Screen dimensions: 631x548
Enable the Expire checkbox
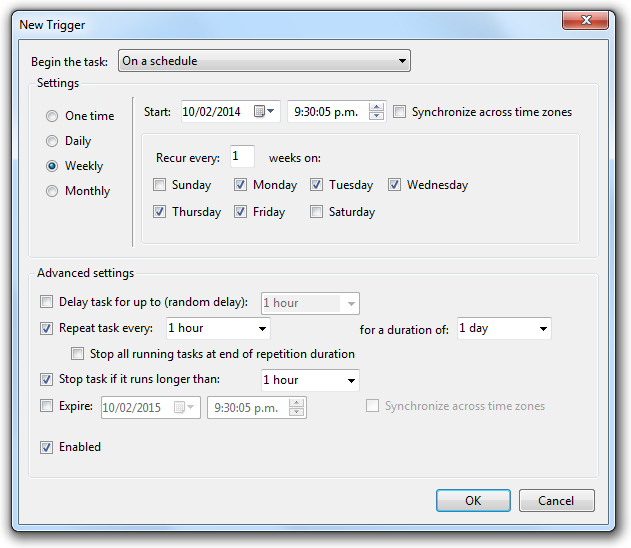(x=46, y=406)
